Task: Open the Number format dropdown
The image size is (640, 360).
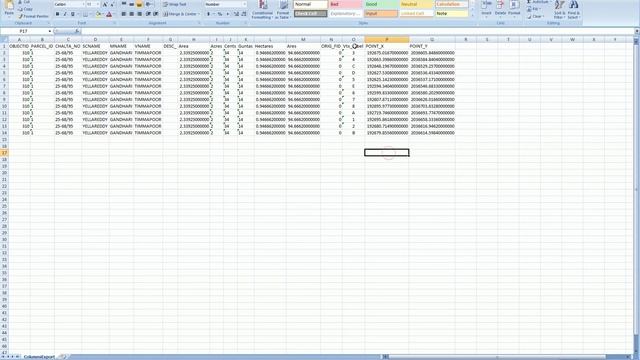Action: click(244, 4)
